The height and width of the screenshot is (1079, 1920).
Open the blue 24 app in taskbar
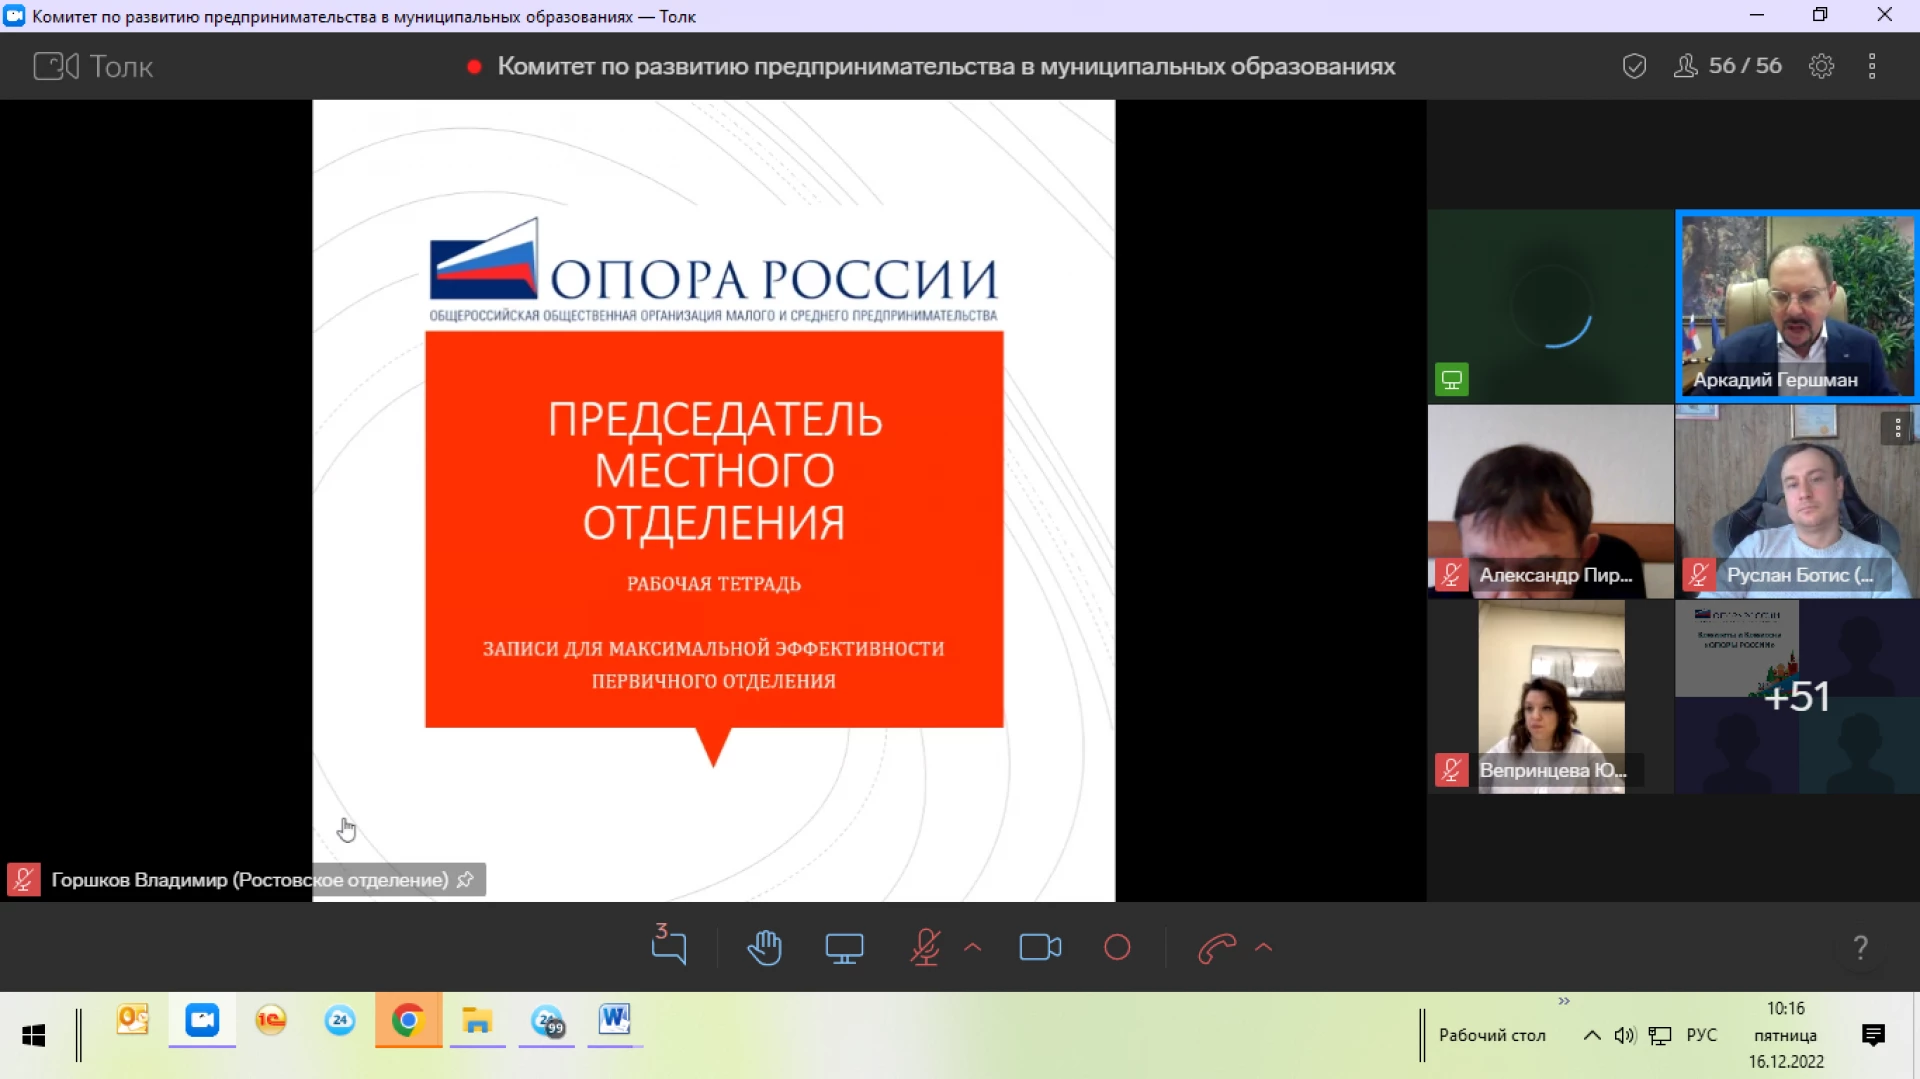[x=340, y=1020]
